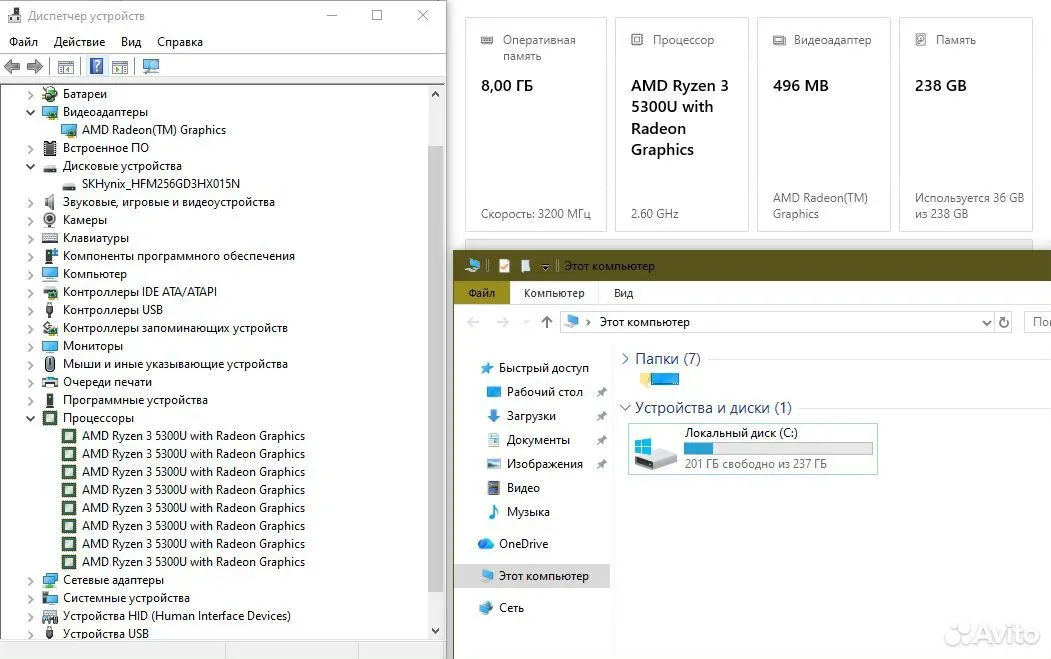
Task: Expand the Контроллеры USB node
Action: 30,310
